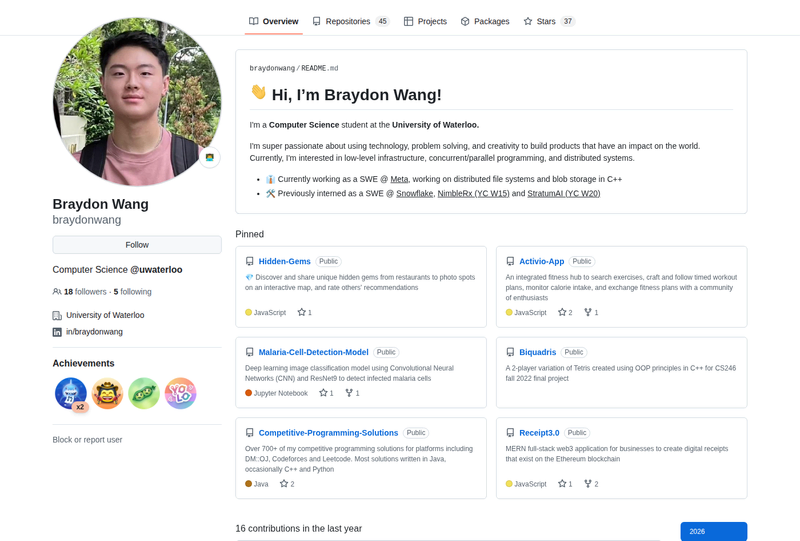Viewport: 800px width, 541px height.
Task: Click the star icon on Stars tab
Action: (528, 21)
